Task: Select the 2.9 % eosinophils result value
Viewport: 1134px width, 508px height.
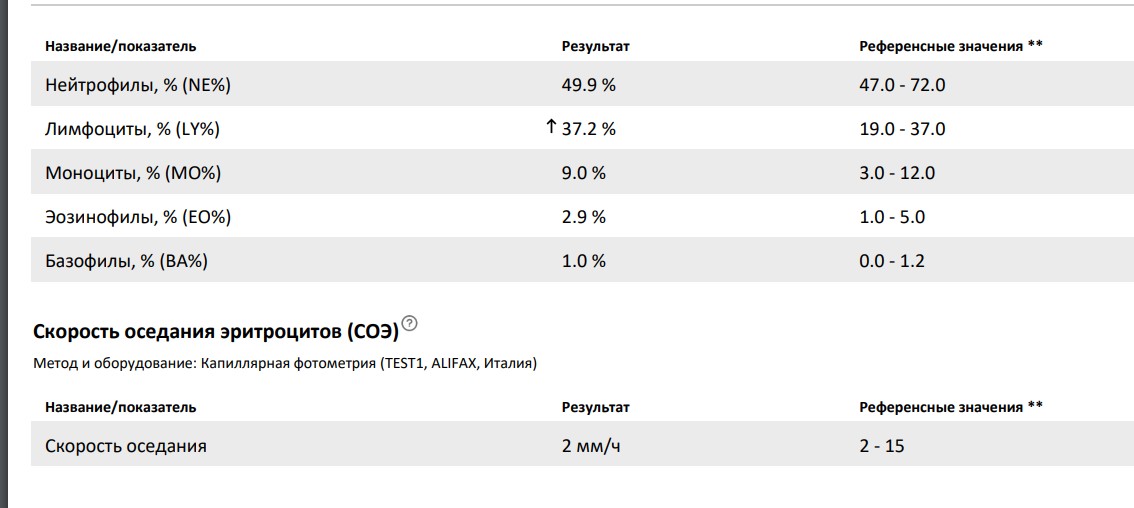Action: (x=583, y=217)
